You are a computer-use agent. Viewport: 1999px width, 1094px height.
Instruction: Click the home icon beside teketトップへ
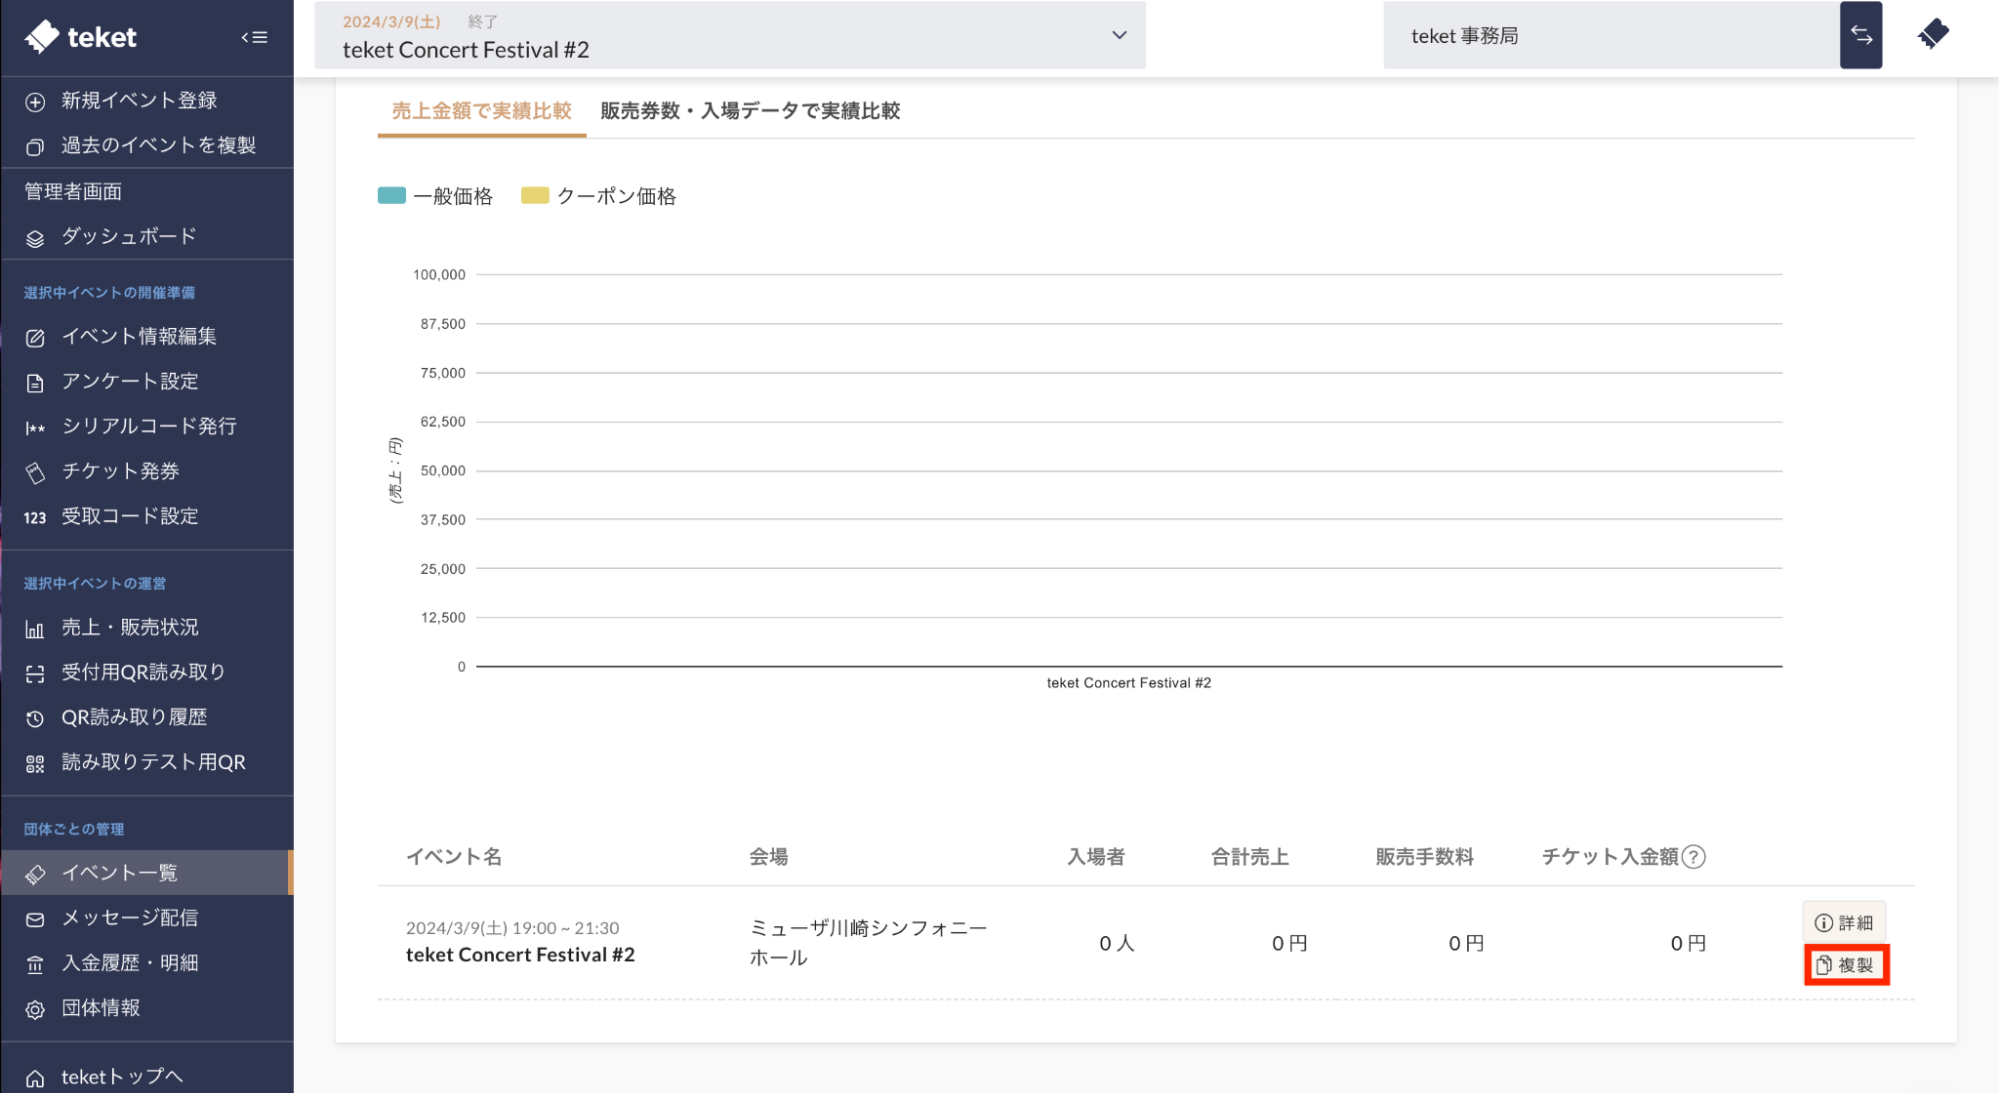[35, 1078]
